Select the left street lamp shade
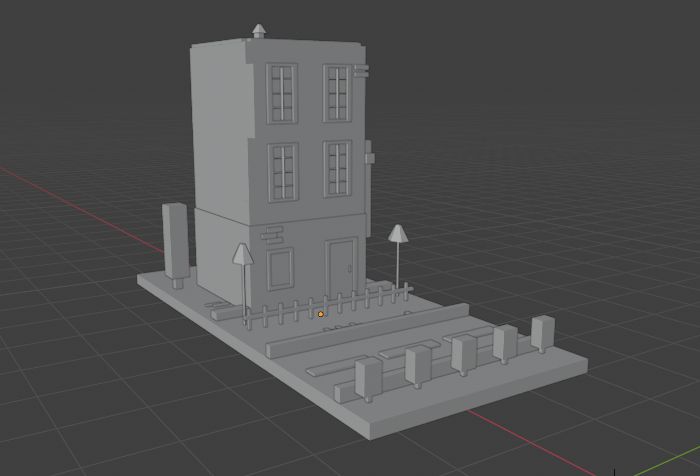This screenshot has height=476, width=700. 243,254
